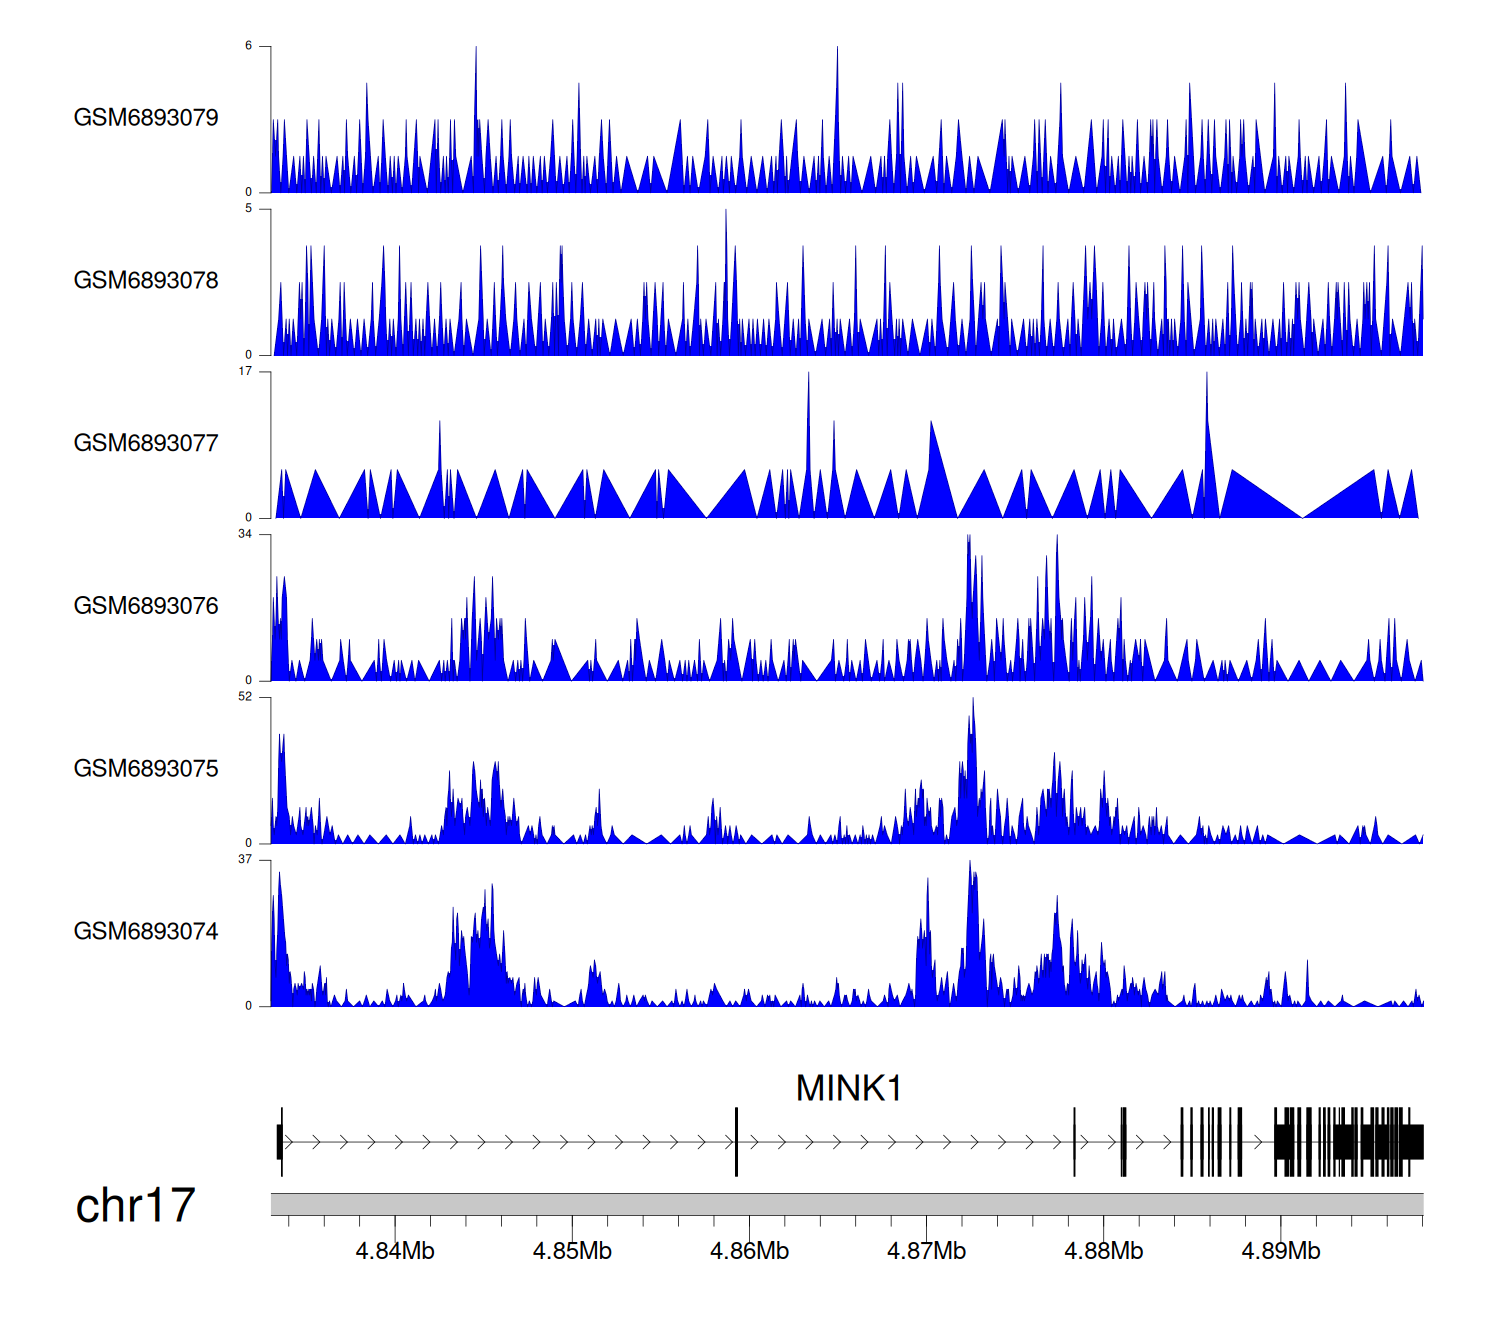Select the 4.87Mb coordinate label
This screenshot has height=1320, width=1500.
tap(926, 1251)
